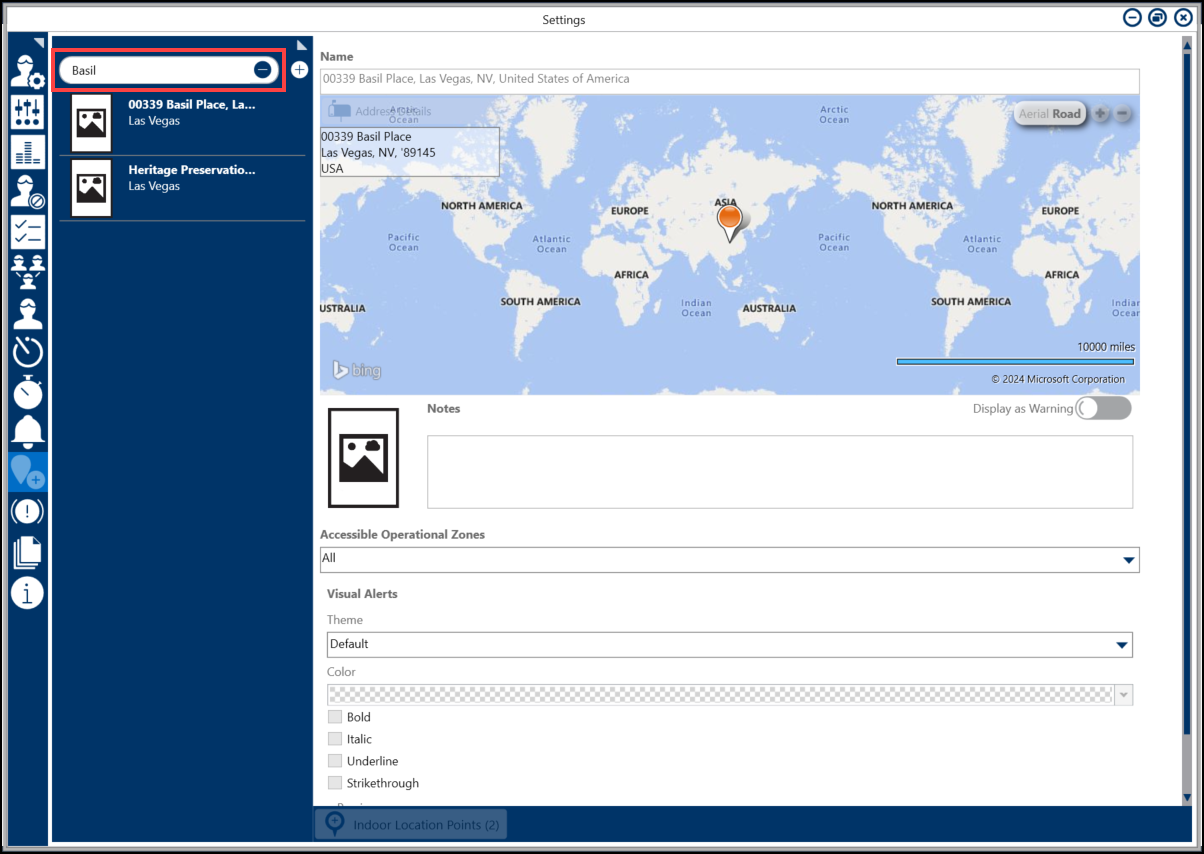This screenshot has height=854, width=1204.
Task: Clear the Basil search with minus icon
Action: point(262,70)
